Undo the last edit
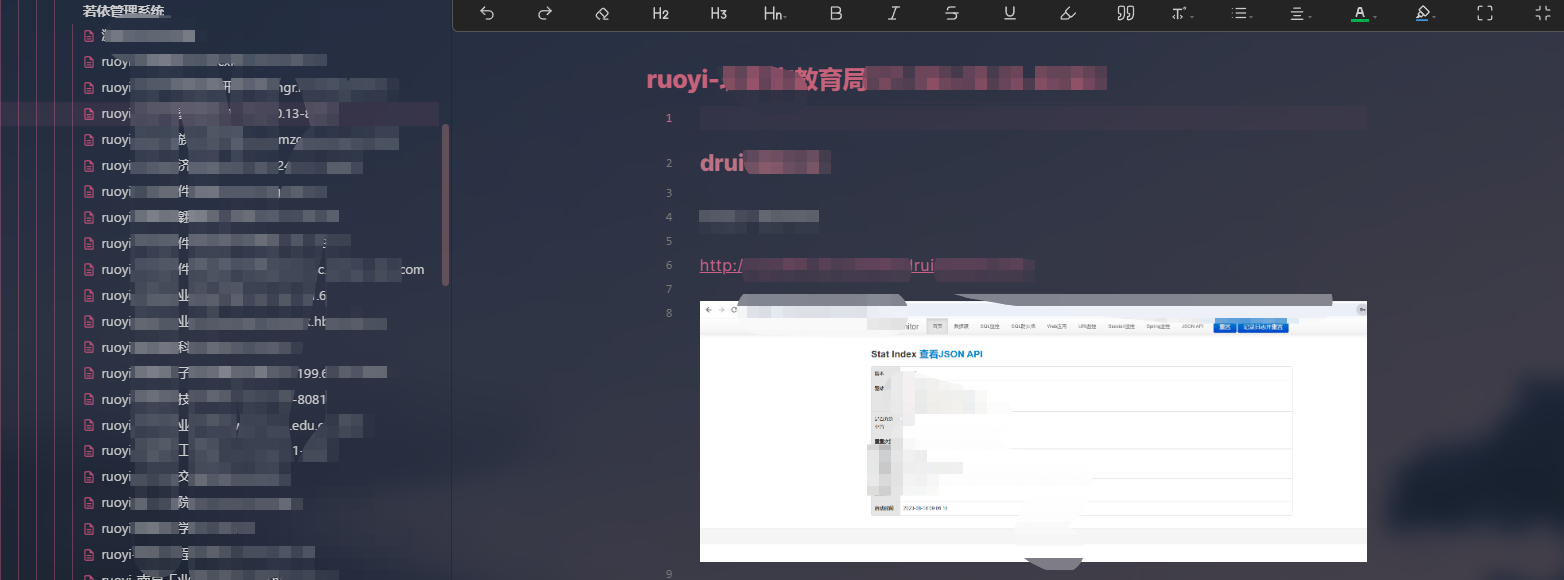This screenshot has width=1564, height=580. click(x=487, y=13)
